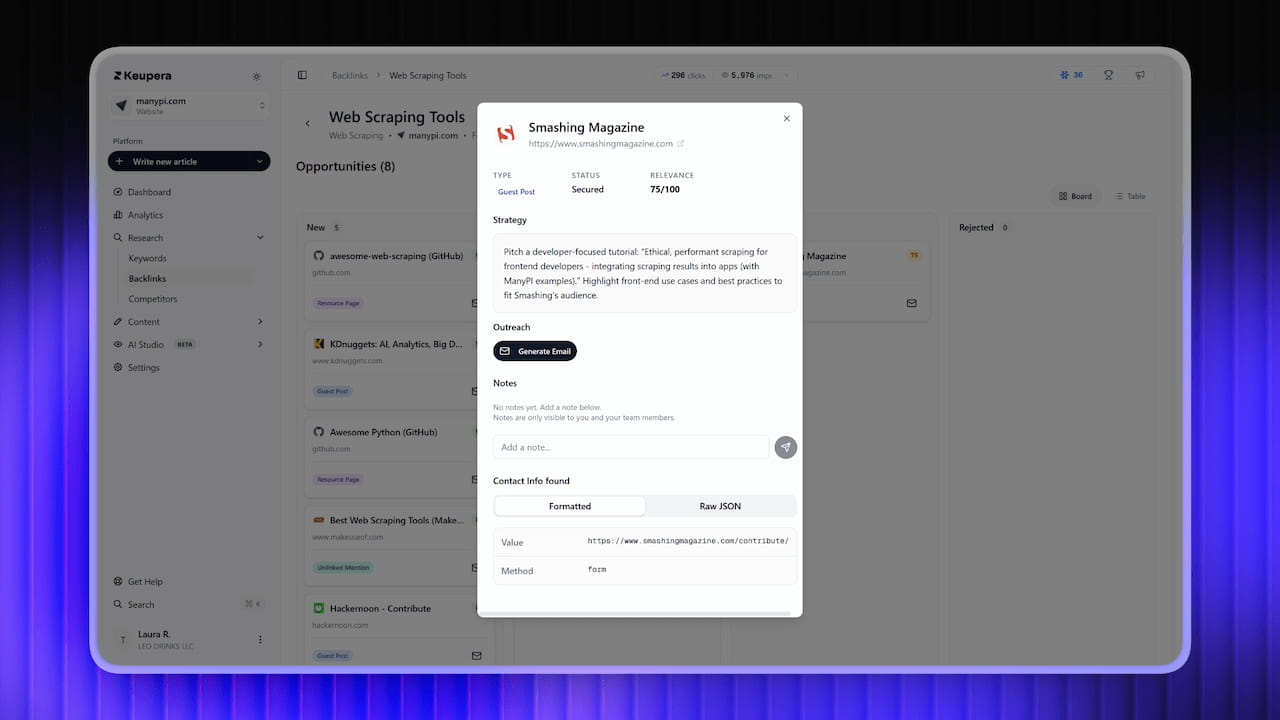Click the Generate Email button
The width and height of the screenshot is (1280, 720).
pos(535,351)
